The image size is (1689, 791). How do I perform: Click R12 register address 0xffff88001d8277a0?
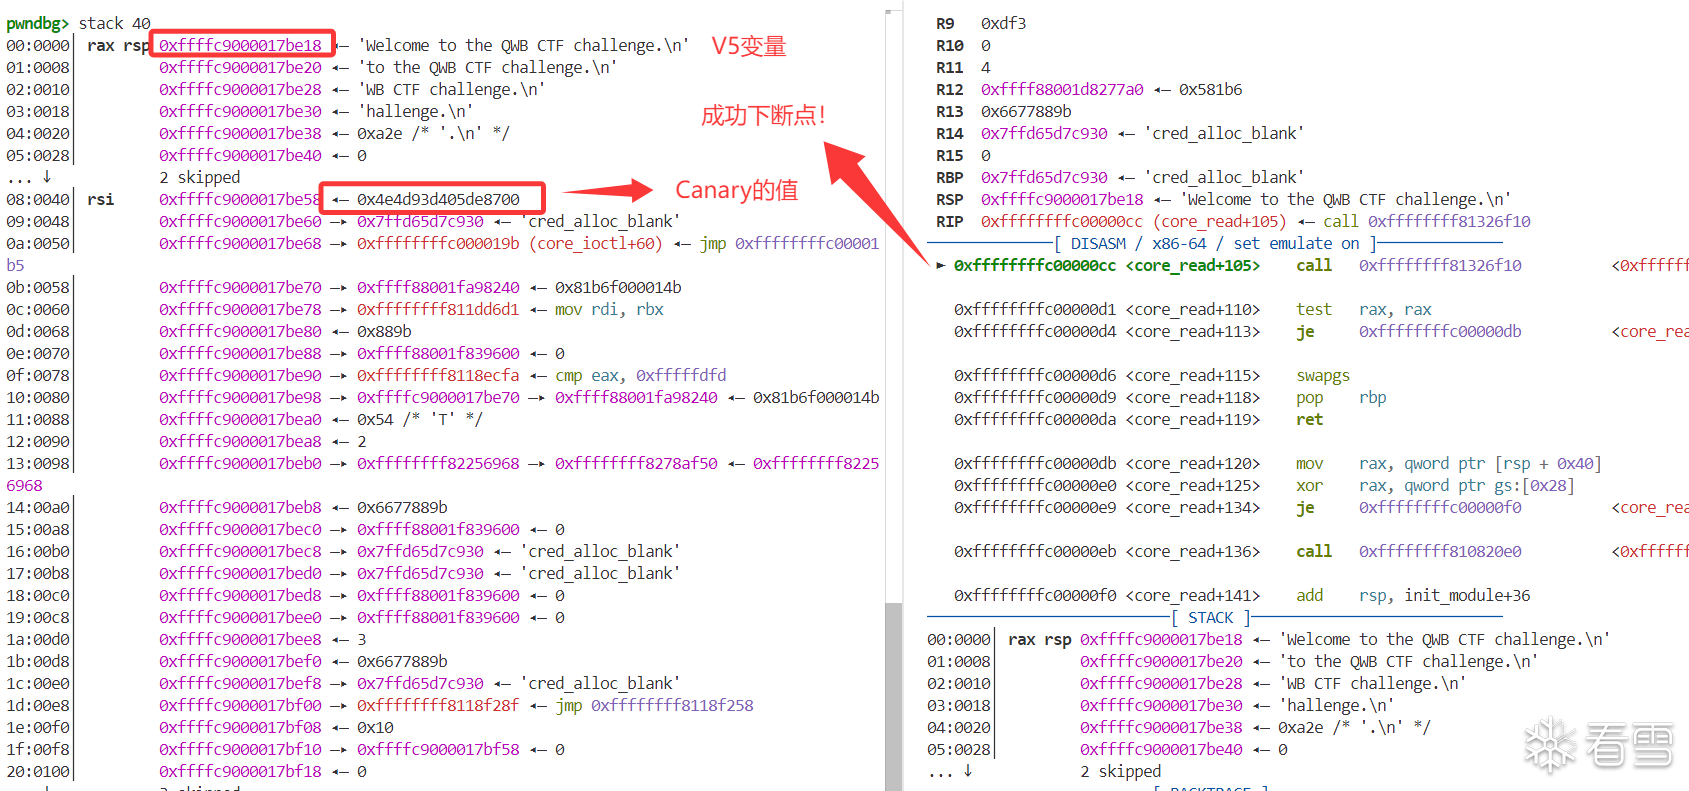1062,89
